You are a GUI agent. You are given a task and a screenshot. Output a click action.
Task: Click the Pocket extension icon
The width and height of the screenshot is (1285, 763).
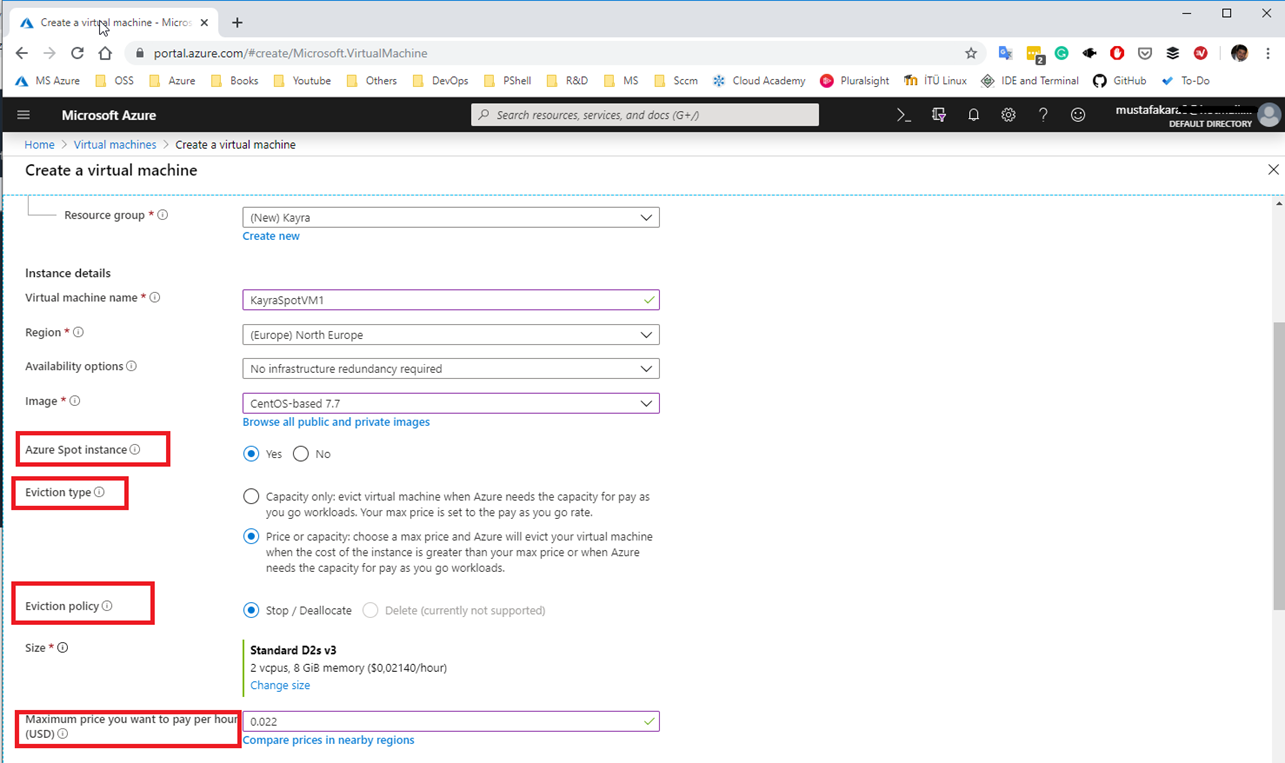[x=1145, y=53]
